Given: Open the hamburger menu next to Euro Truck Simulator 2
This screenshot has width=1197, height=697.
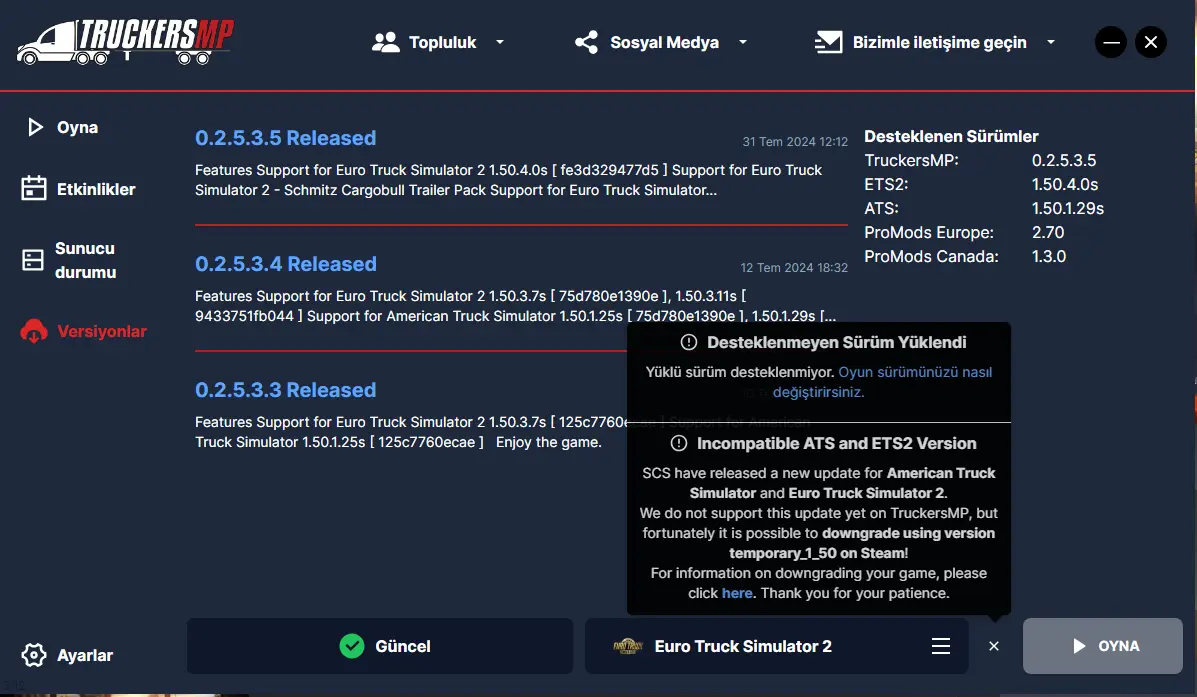Looking at the screenshot, I should point(940,646).
